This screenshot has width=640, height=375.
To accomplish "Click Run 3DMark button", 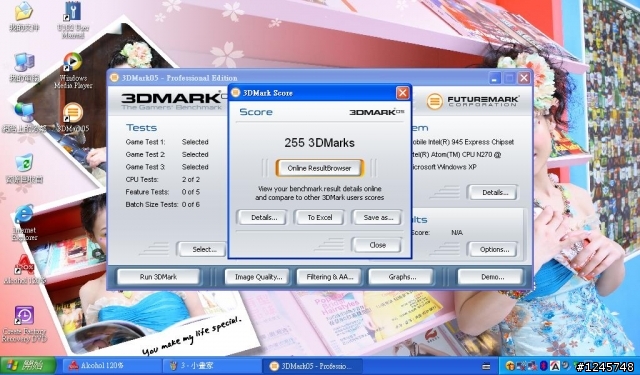I will [x=158, y=277].
